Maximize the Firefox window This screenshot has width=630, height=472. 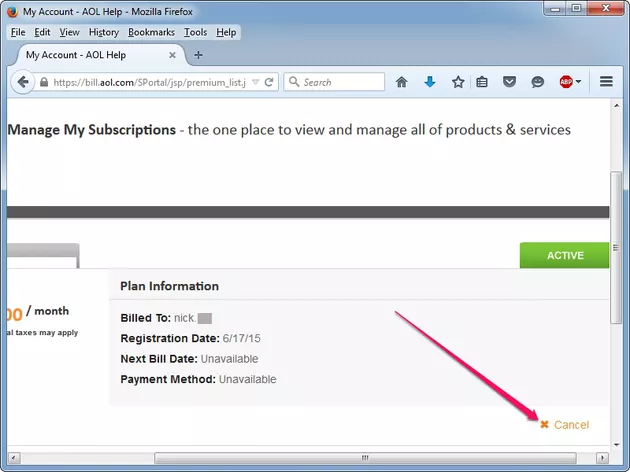(x=577, y=8)
